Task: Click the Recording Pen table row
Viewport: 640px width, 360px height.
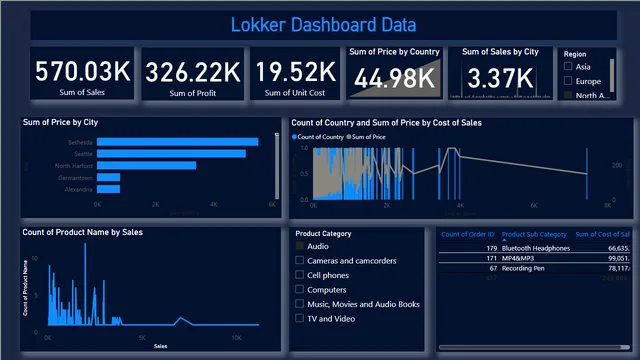Action: (534, 268)
